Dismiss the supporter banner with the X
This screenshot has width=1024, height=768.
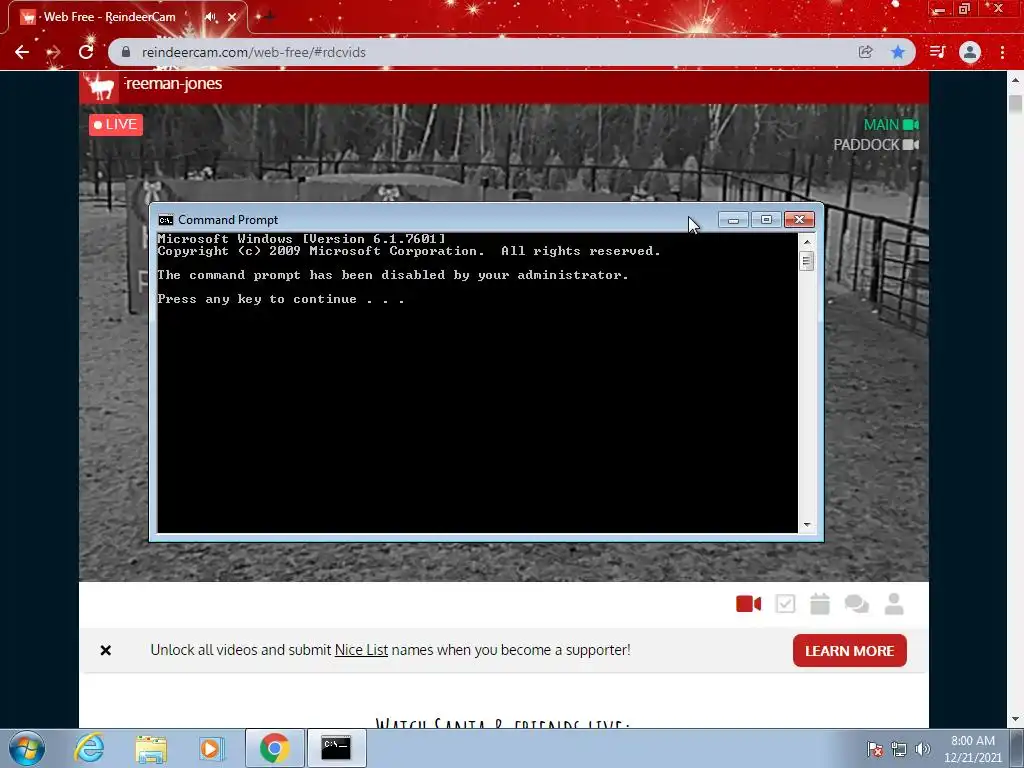pos(106,650)
